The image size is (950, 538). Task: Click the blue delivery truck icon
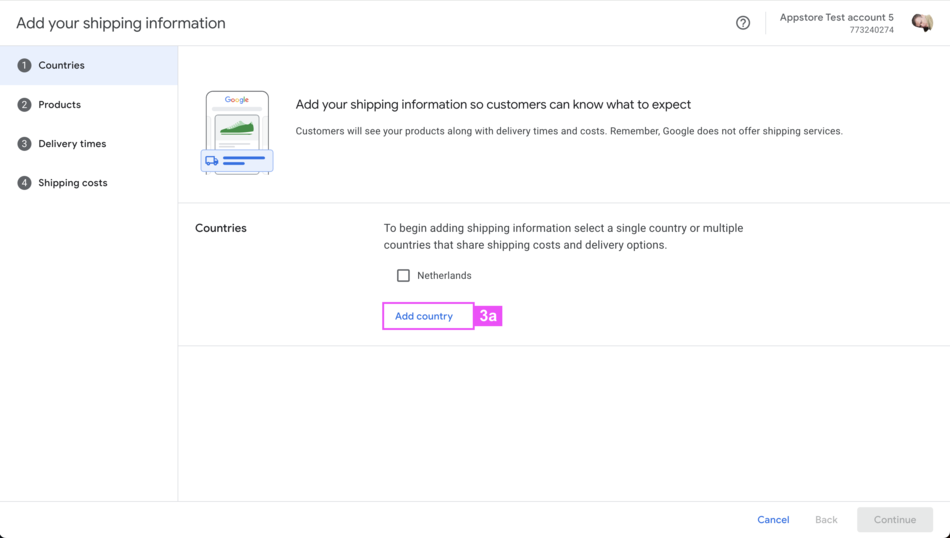212,160
